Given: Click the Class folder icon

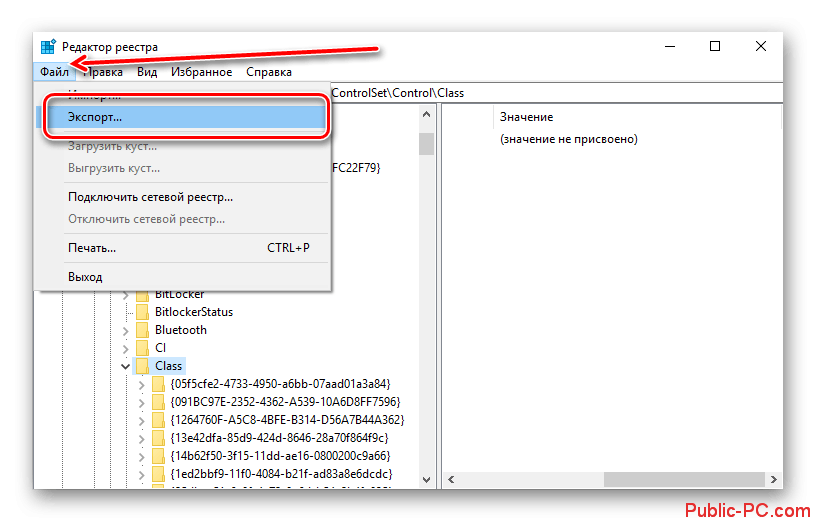Looking at the screenshot, I should (142, 366).
